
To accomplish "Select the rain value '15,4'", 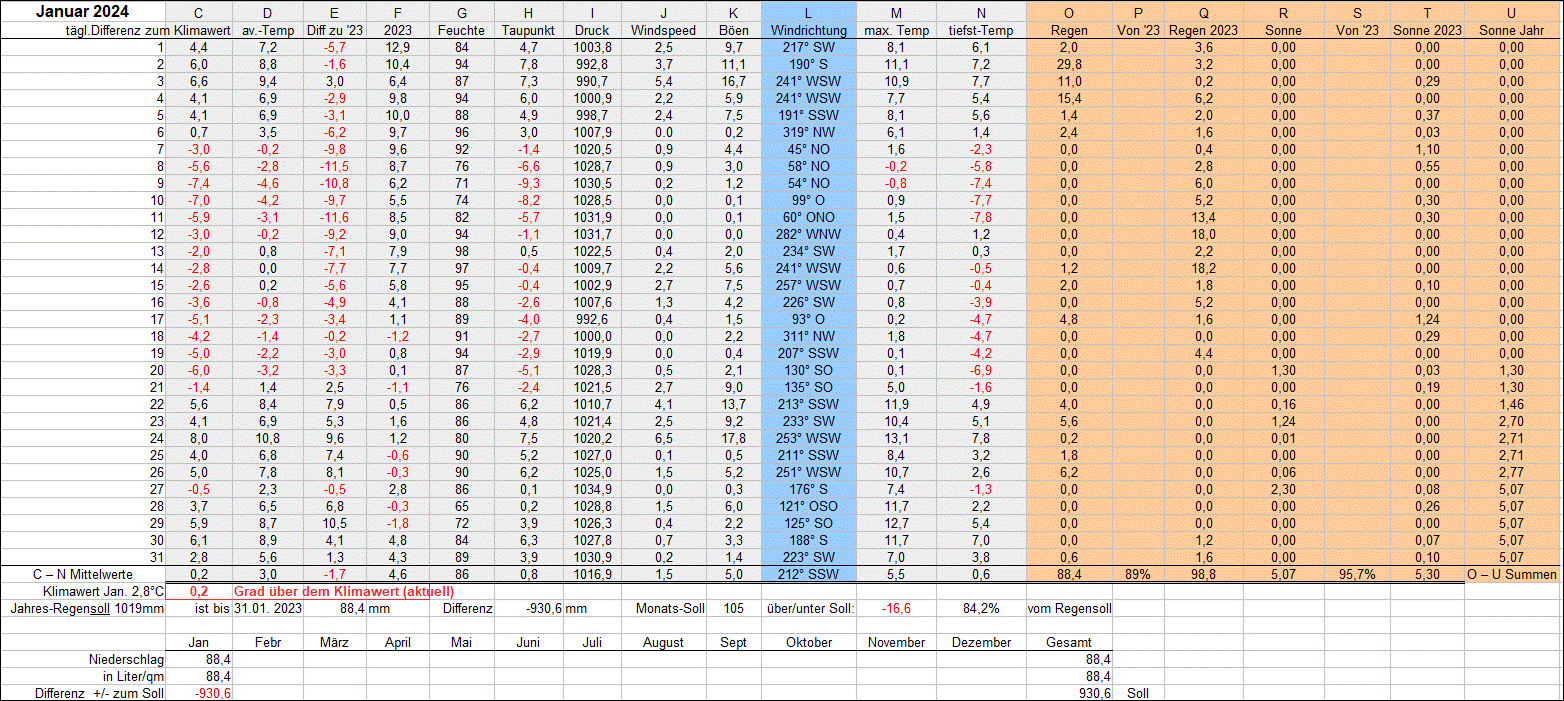I will click(1069, 98).
